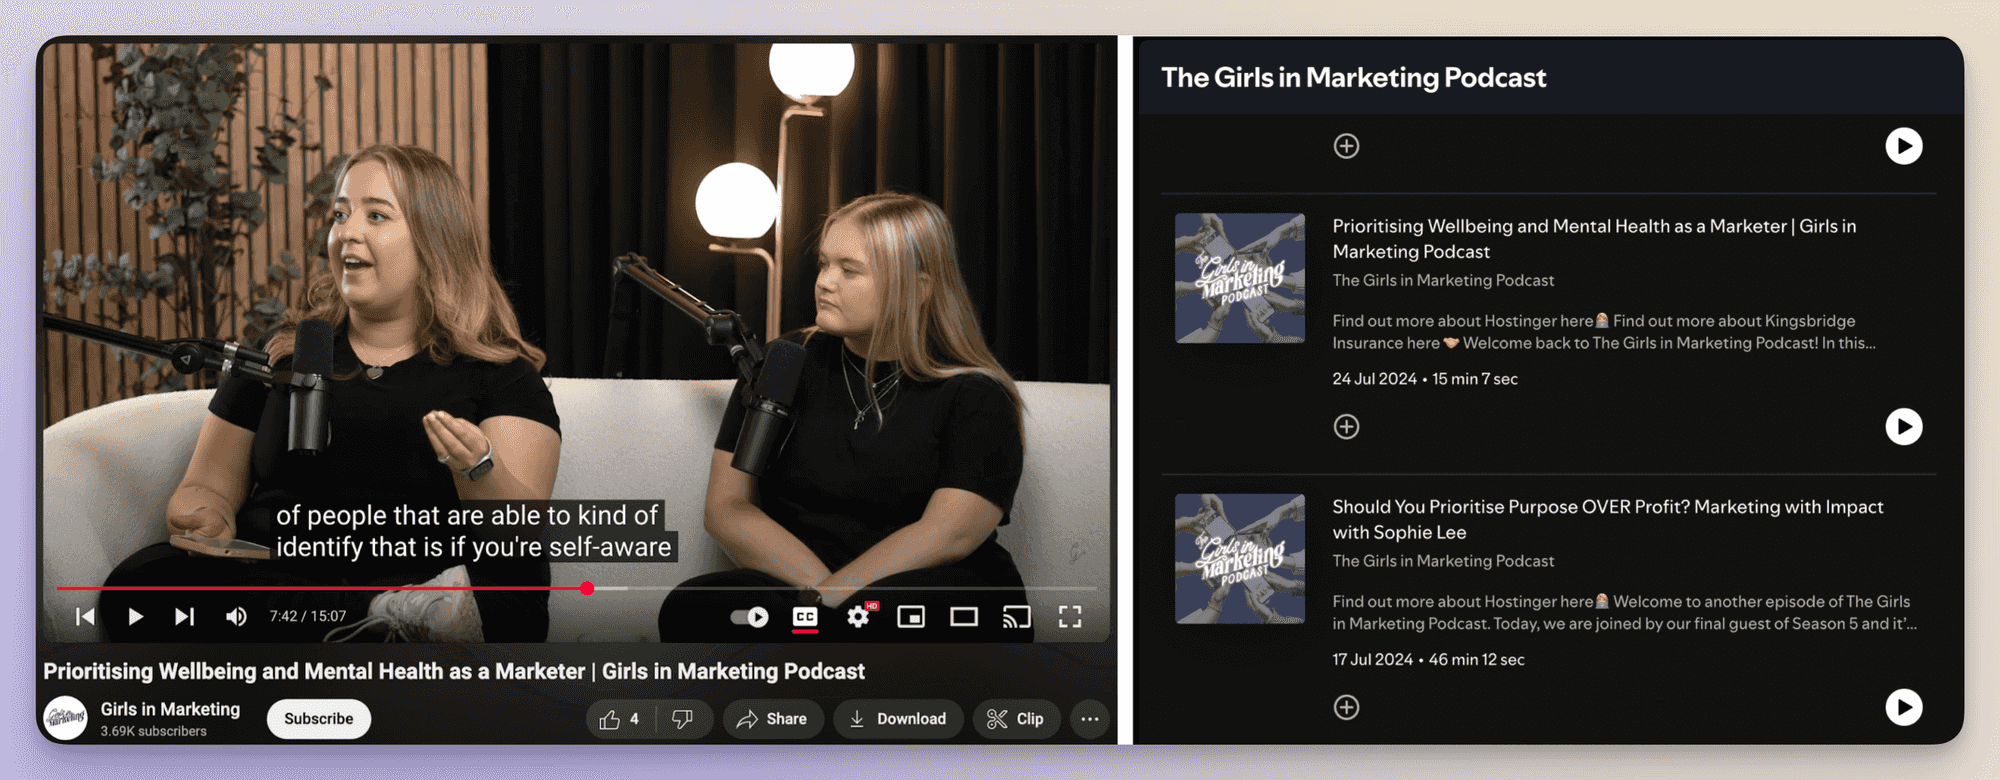The image size is (2000, 780).
Task: Toggle closed captions CC button
Action: tap(805, 617)
